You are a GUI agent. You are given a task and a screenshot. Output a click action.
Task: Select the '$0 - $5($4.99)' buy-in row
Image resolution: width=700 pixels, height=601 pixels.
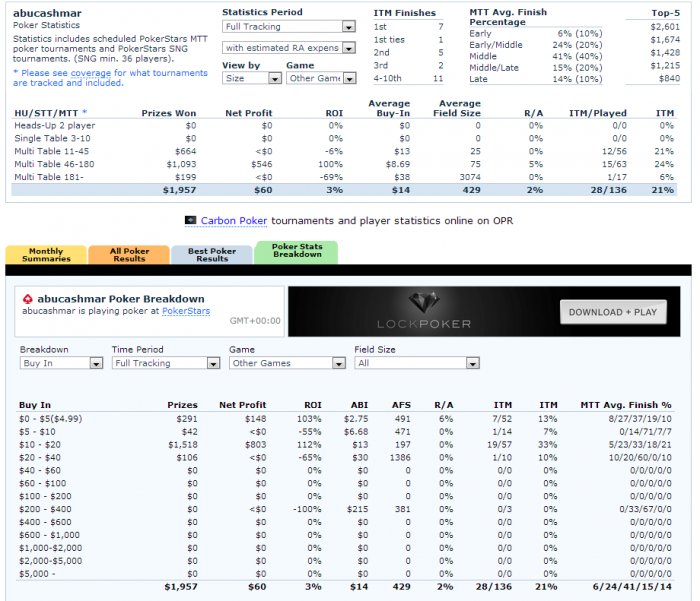pyautogui.click(x=345, y=419)
